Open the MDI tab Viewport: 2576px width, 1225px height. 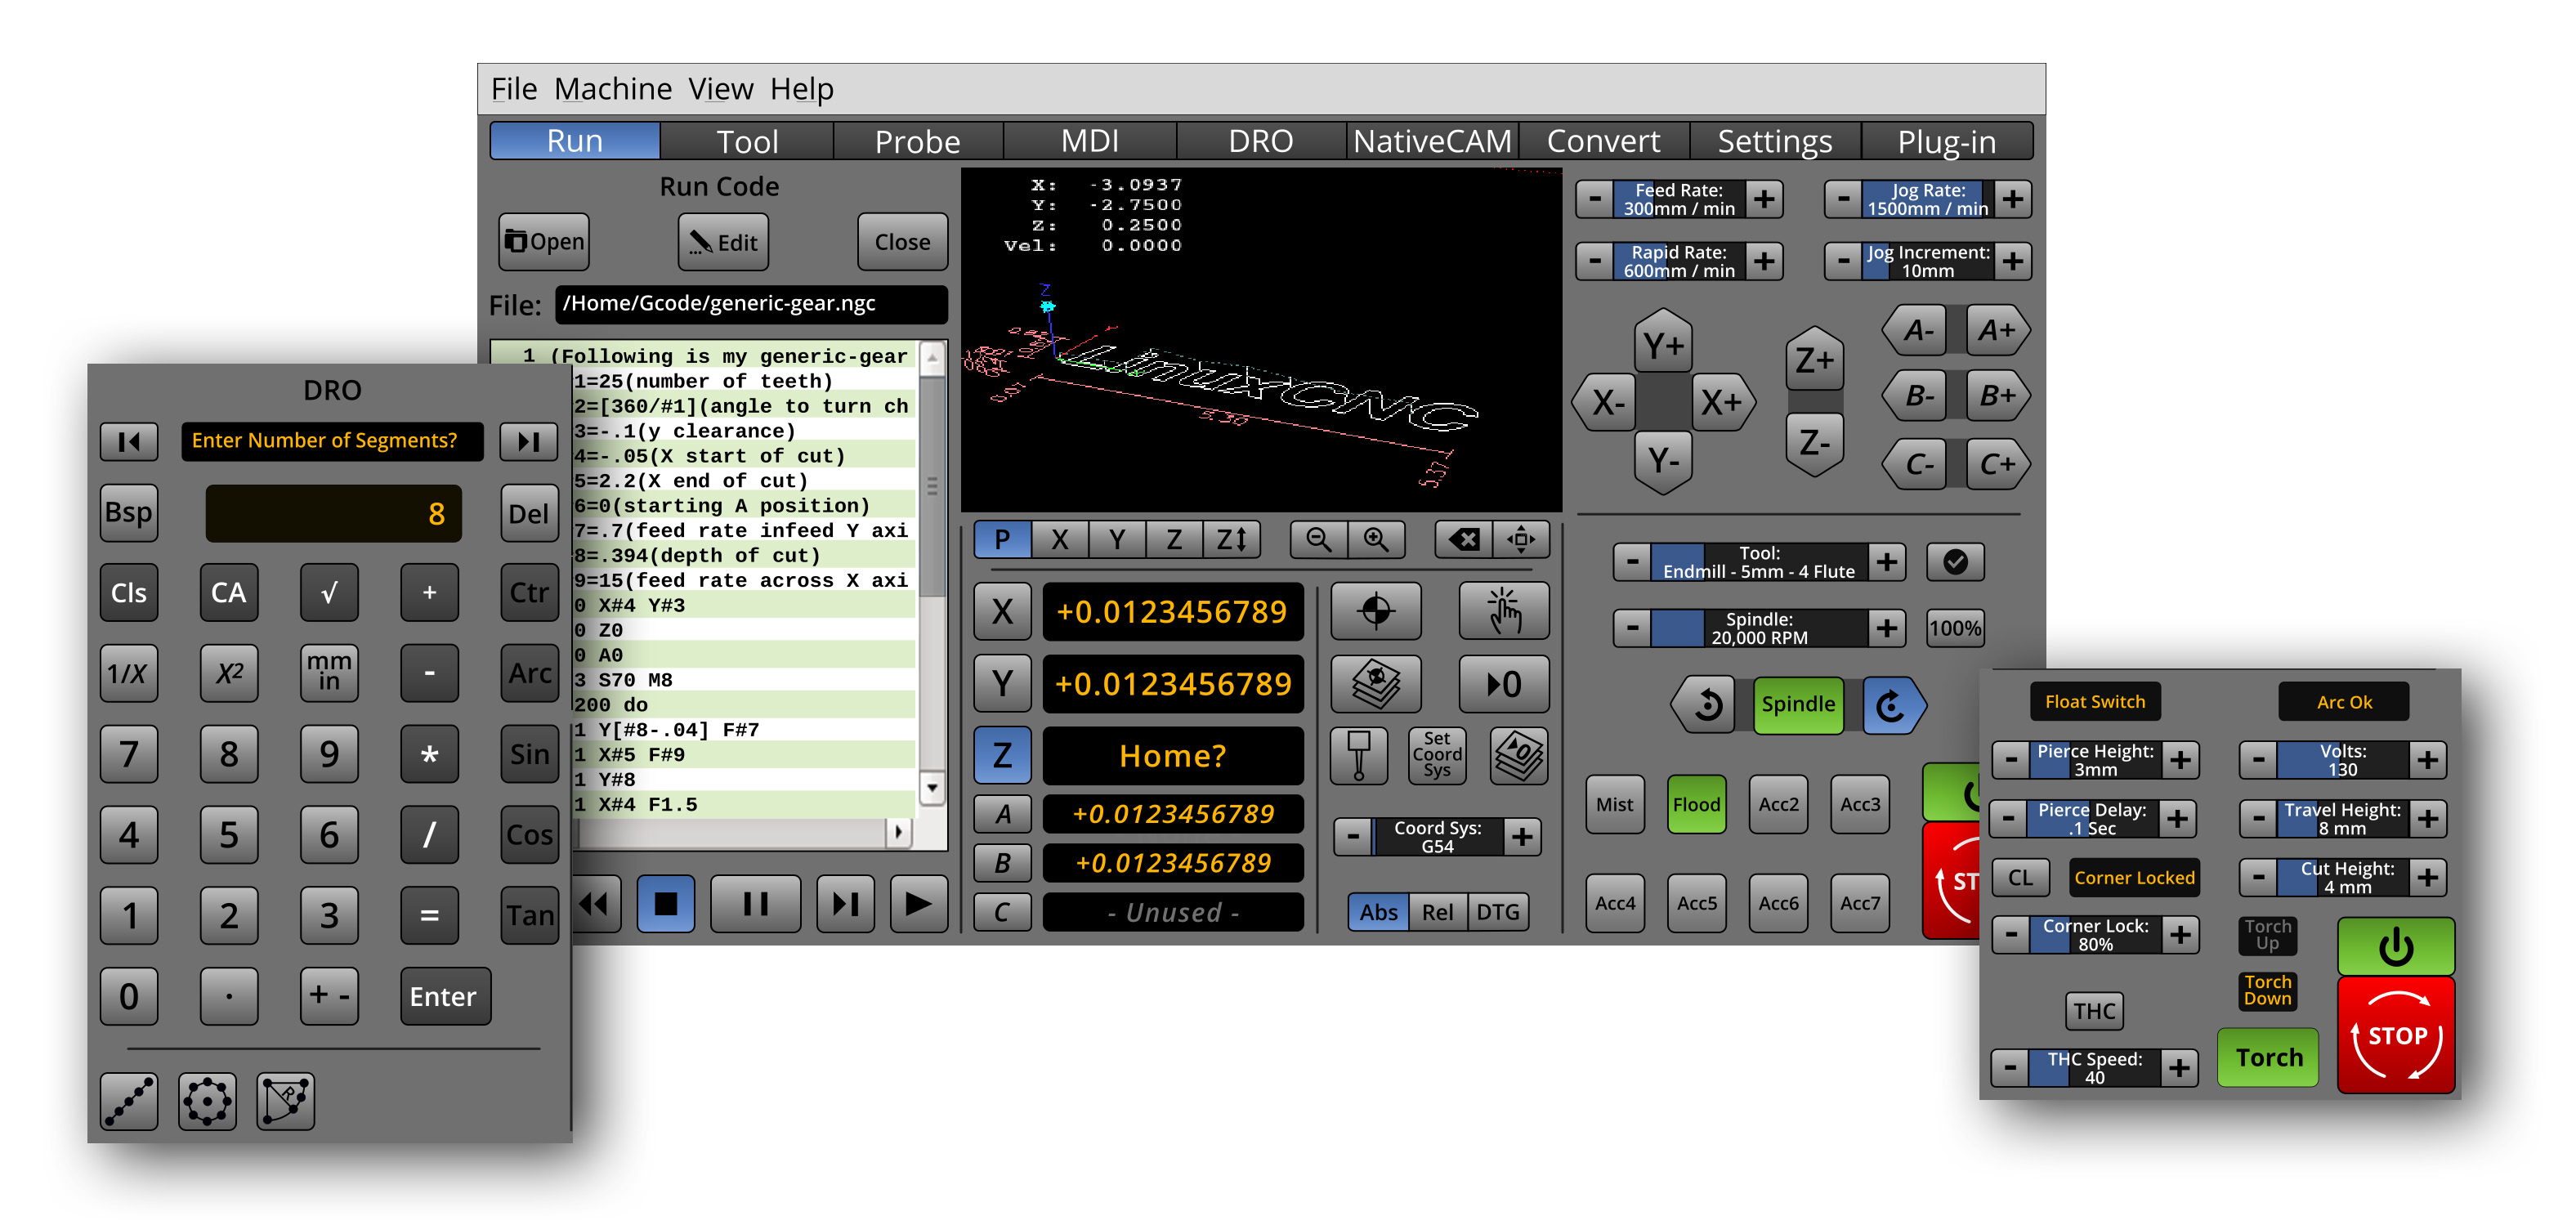tap(1089, 141)
